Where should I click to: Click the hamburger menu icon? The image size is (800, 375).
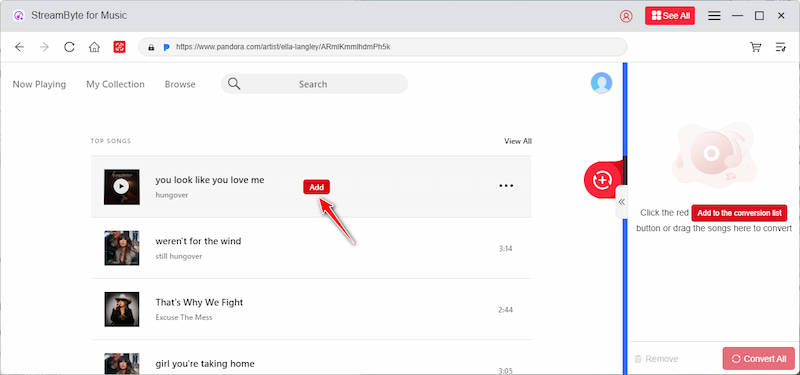(x=714, y=16)
